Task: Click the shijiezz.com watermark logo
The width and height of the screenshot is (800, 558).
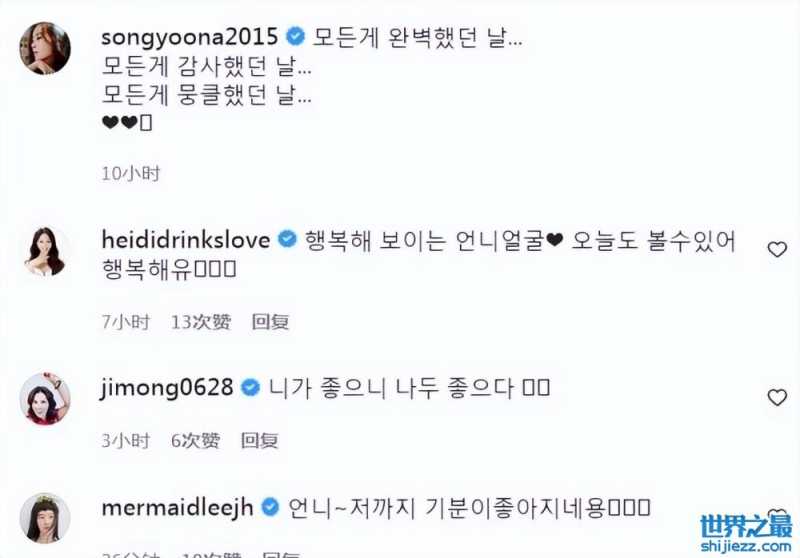Action: (746, 532)
